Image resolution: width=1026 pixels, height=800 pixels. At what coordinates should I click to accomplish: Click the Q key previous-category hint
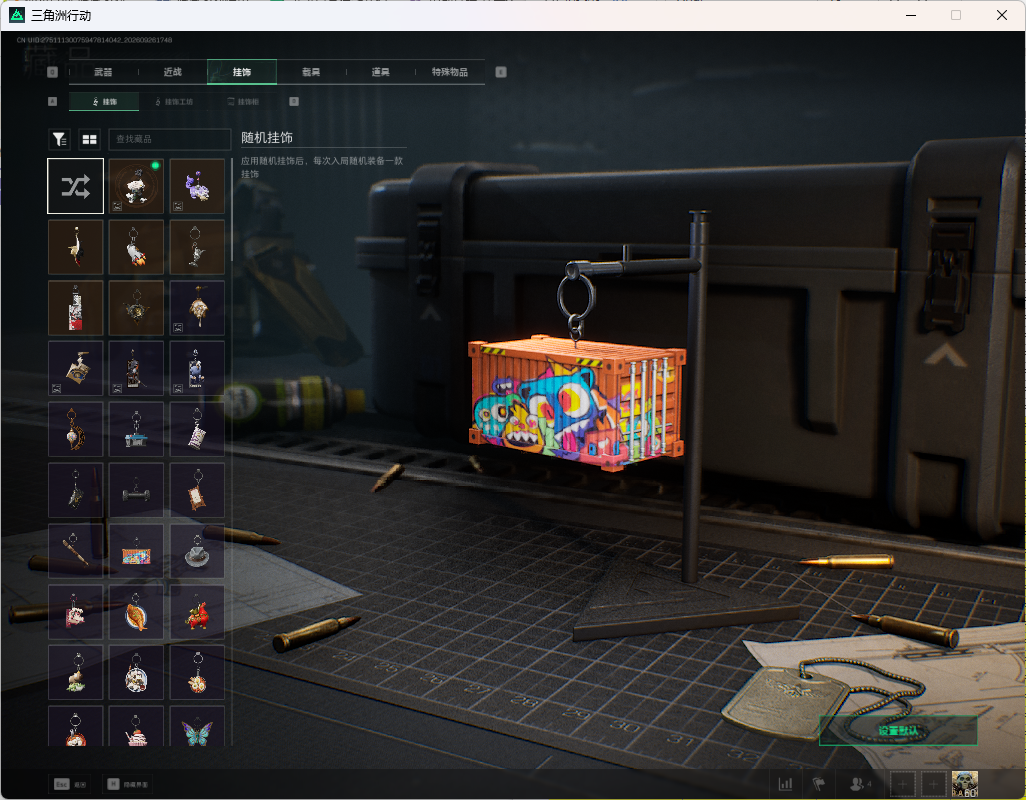click(53, 72)
